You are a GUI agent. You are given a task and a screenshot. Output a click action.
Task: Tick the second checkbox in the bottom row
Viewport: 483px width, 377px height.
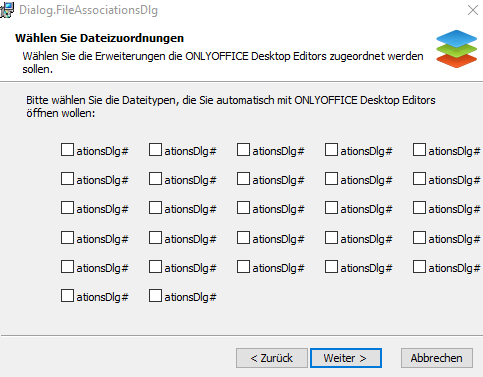[x=155, y=296]
